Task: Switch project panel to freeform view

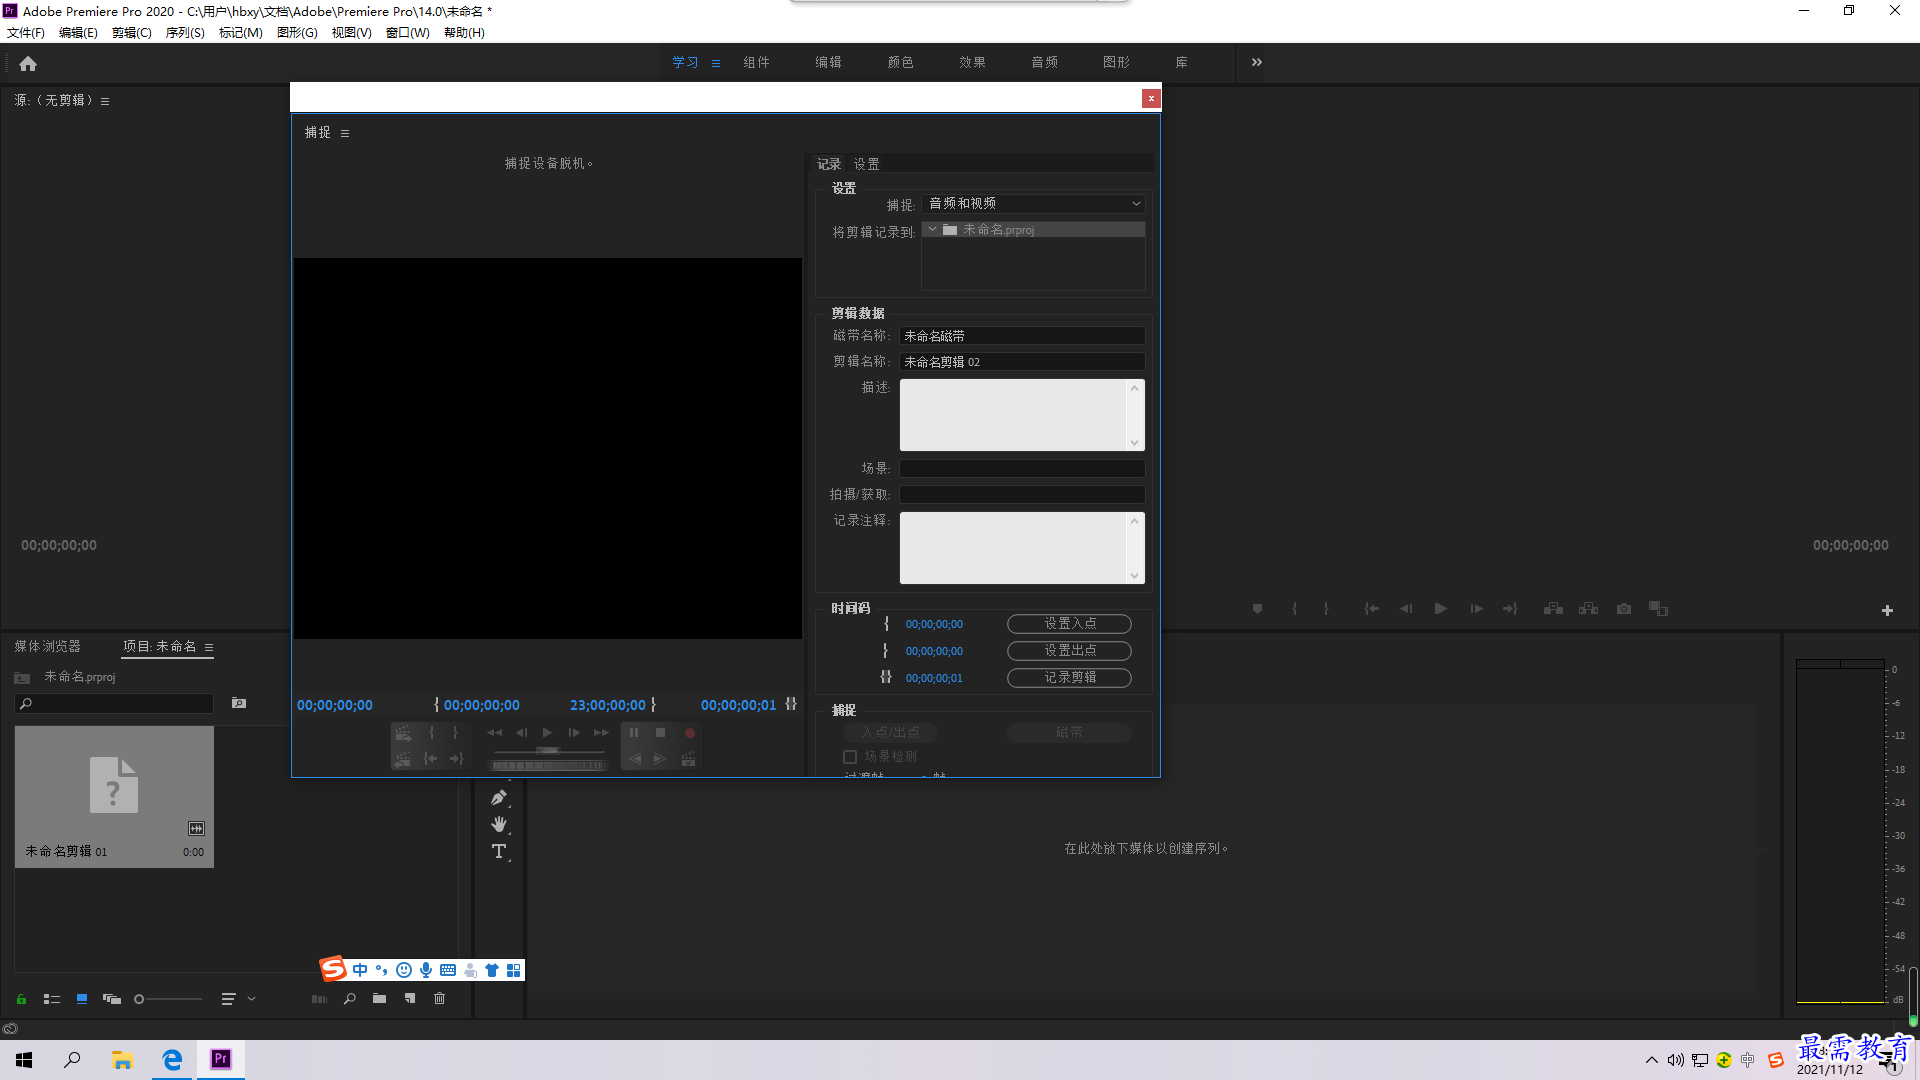Action: pos(112,999)
